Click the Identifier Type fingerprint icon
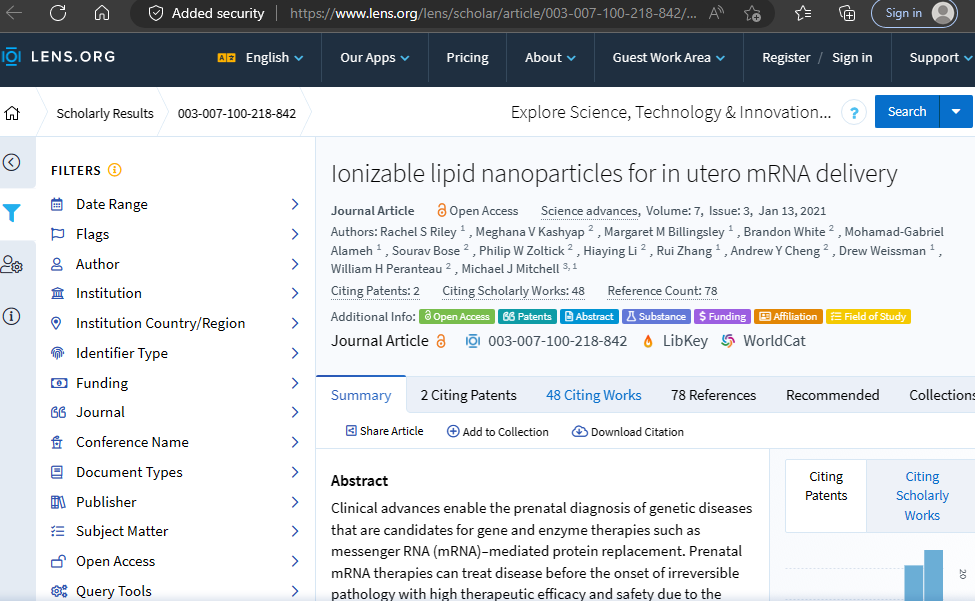975x609 pixels. [x=57, y=353]
